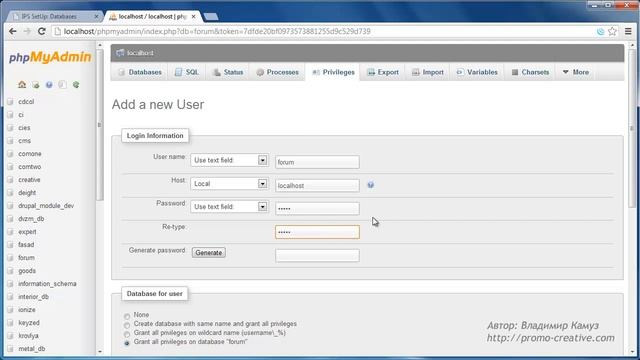Screen dimensions: 640x360
Task: Switch to the SQL tab
Action: (187, 72)
